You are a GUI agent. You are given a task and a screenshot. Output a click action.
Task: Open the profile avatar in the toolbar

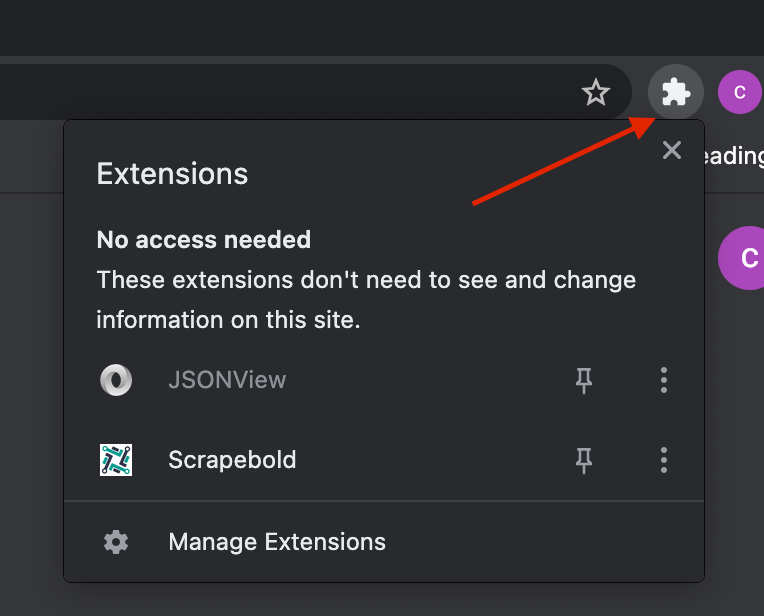click(740, 92)
